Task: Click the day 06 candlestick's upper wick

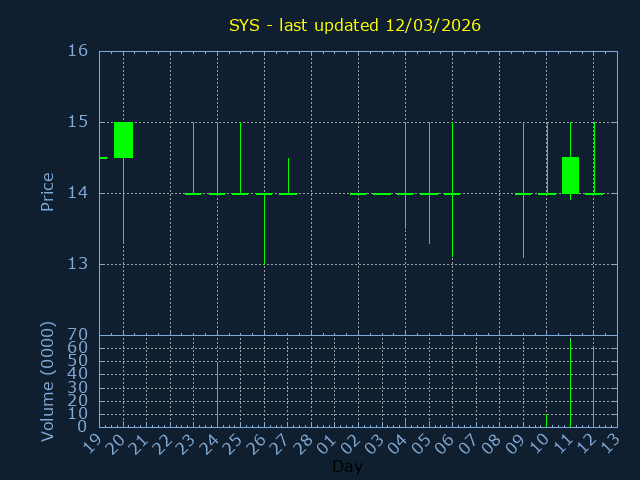Action: pos(452,157)
